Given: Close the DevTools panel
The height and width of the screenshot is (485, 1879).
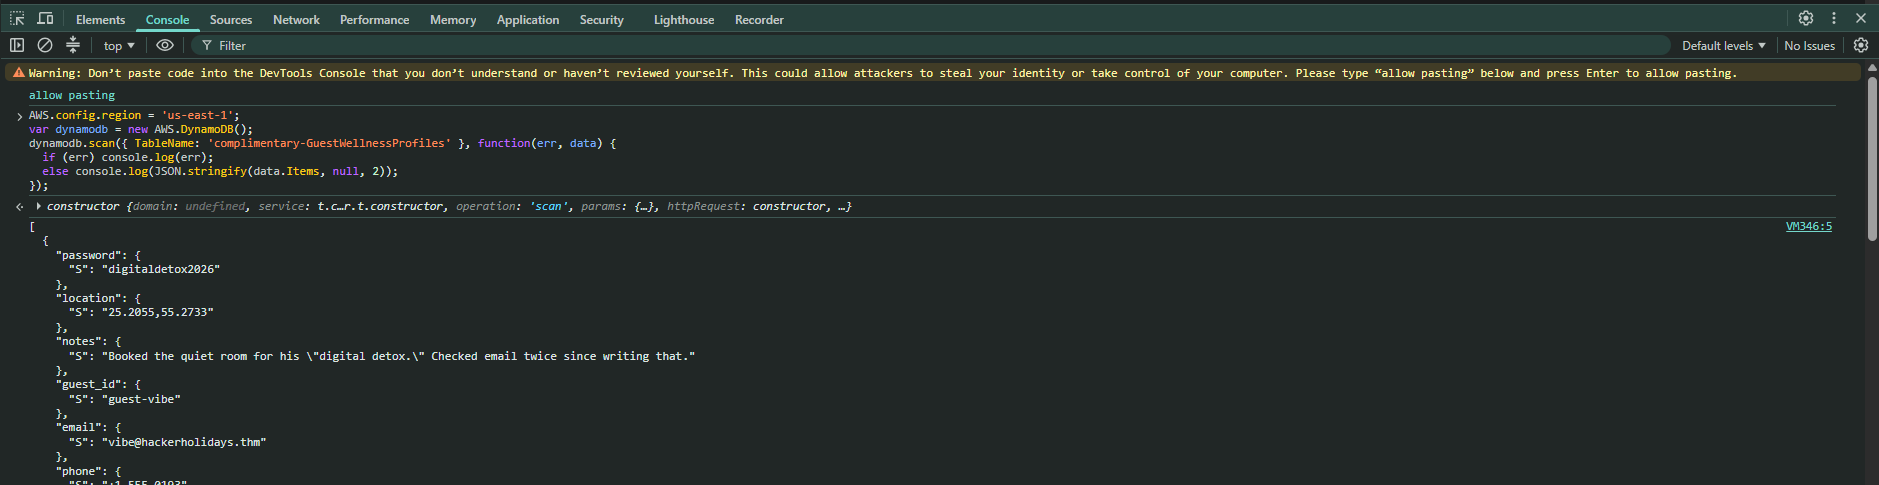Looking at the screenshot, I should click(x=1861, y=18).
